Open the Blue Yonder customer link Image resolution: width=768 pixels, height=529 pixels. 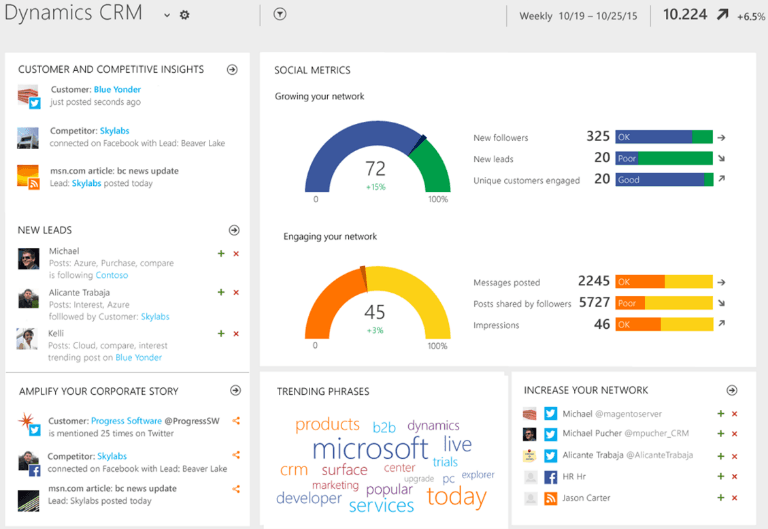tap(117, 90)
